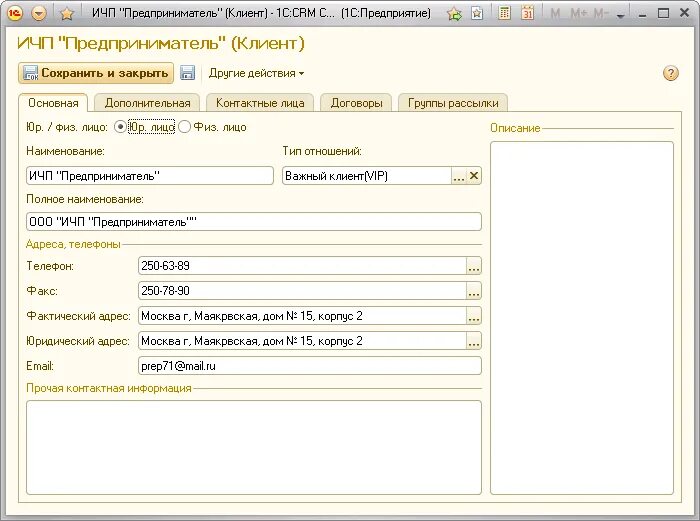Screen dimensions: 700x521
Task: Expand the title bar tools dropdown arrow
Action: coord(620,15)
